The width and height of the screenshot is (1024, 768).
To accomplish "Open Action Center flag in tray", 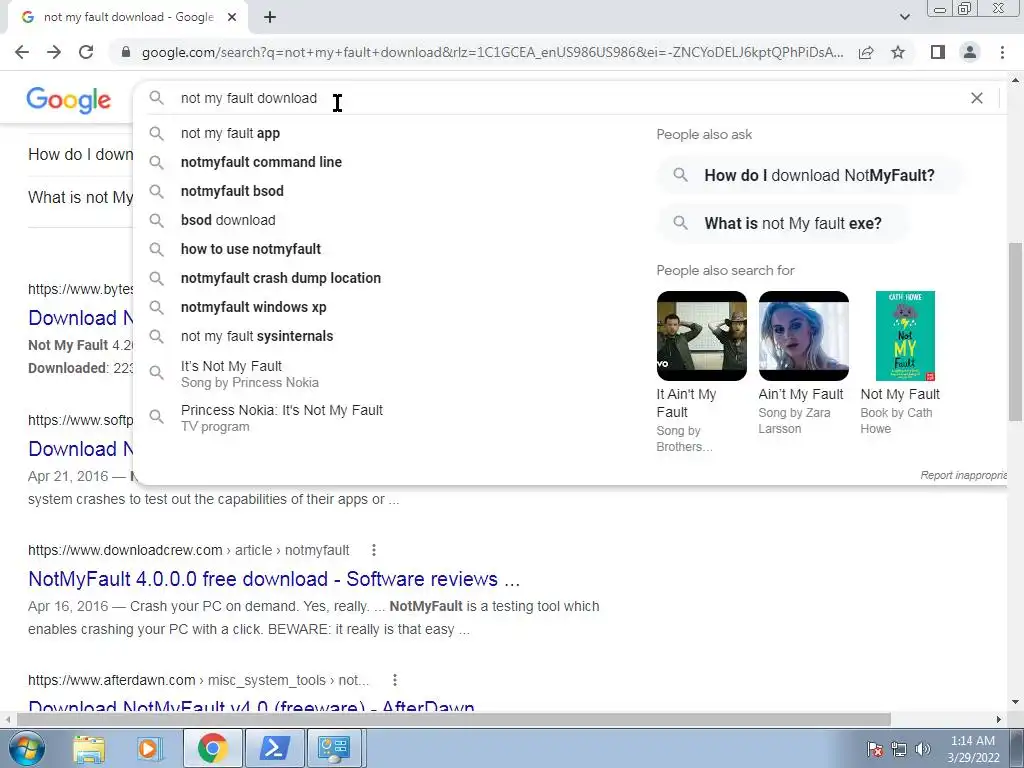I will [x=875, y=750].
